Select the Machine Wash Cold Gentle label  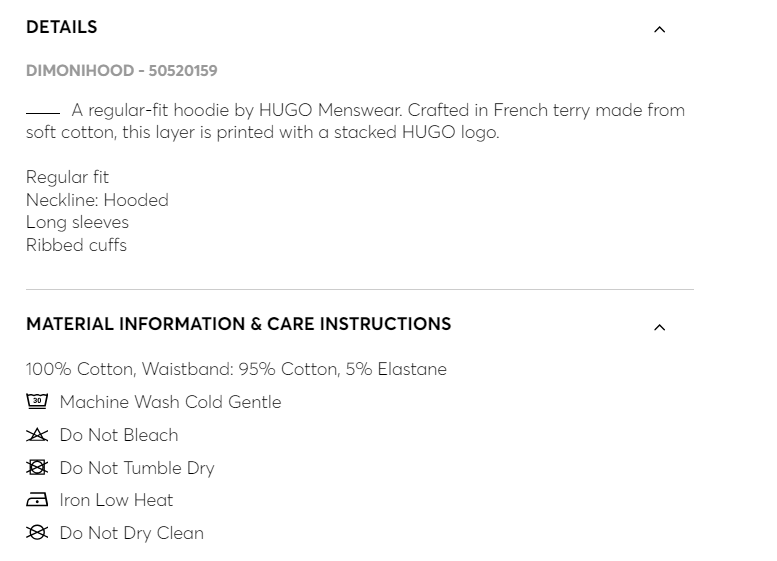170,402
